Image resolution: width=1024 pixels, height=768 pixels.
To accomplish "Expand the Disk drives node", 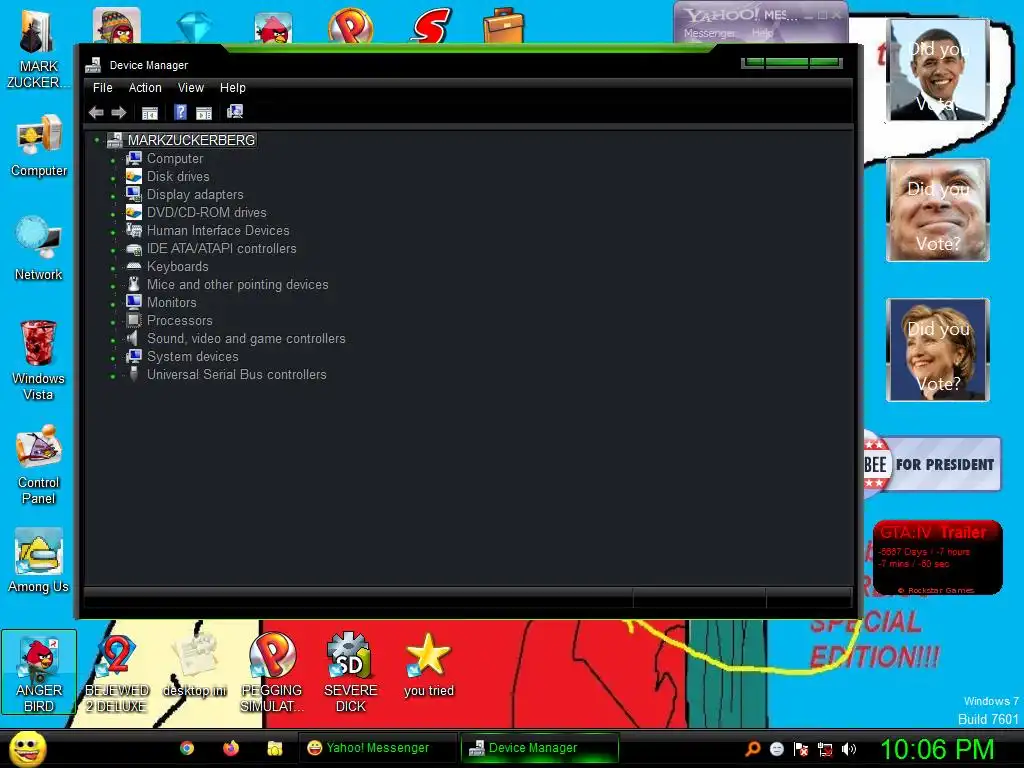I will coord(113,178).
